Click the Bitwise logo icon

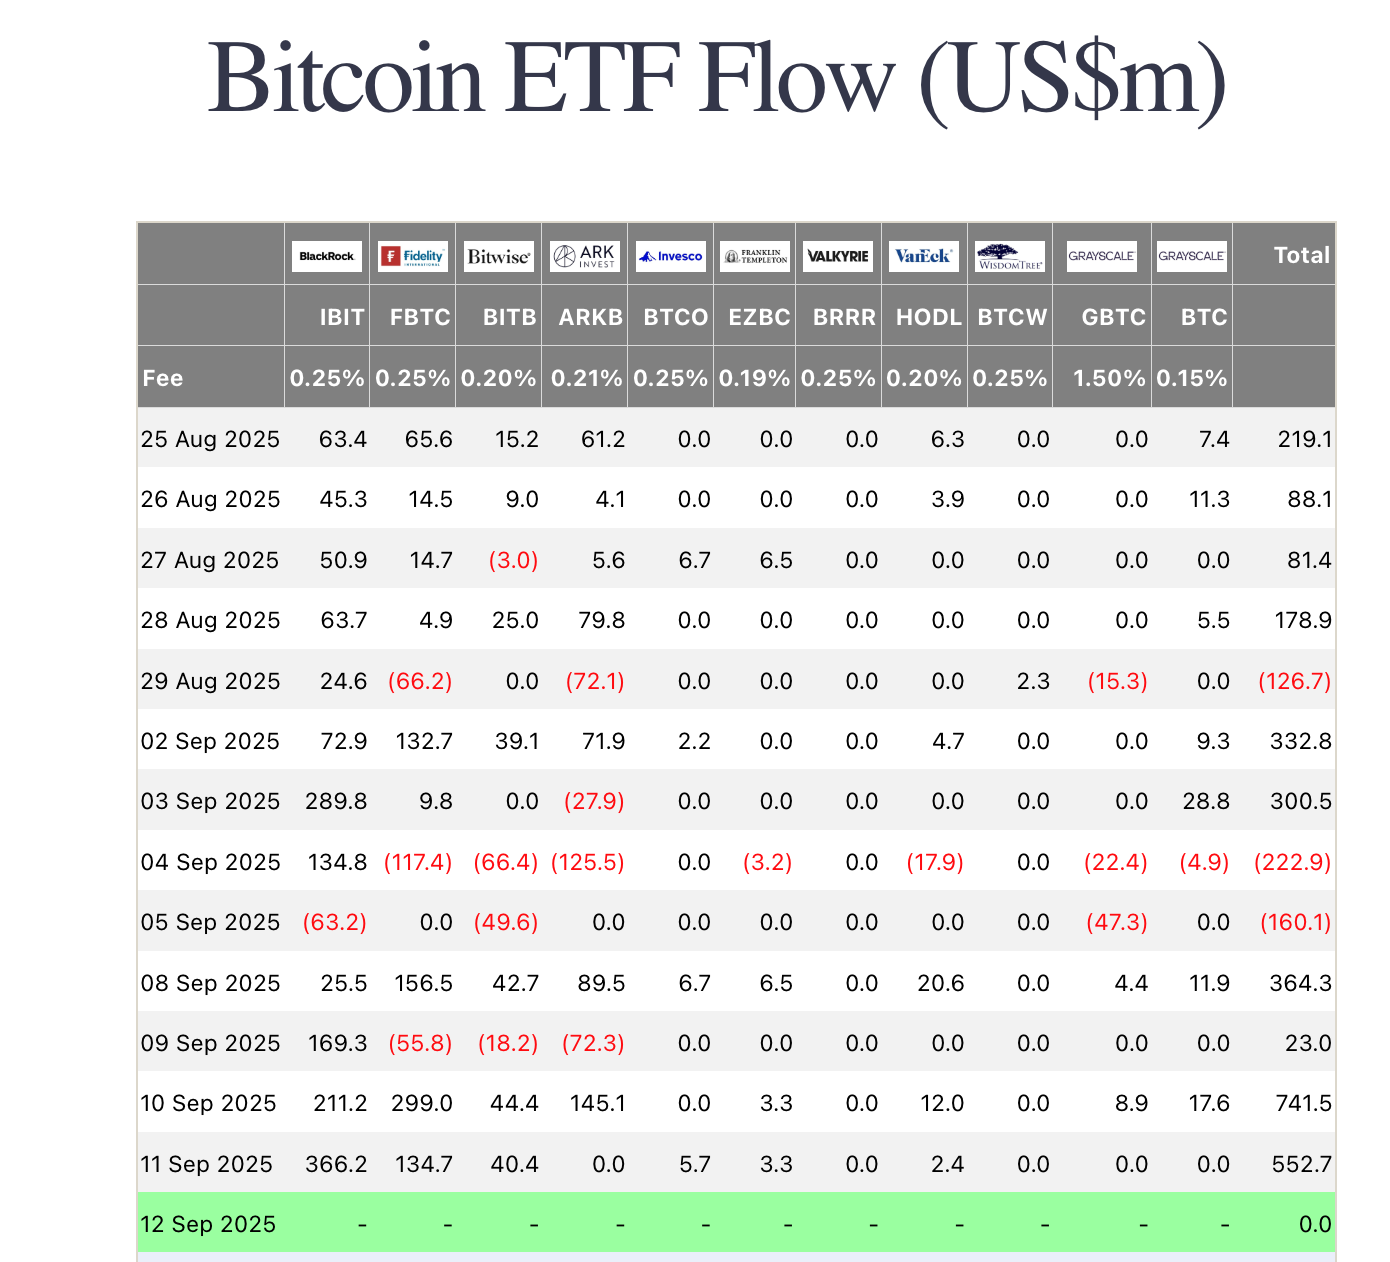pos(498,256)
